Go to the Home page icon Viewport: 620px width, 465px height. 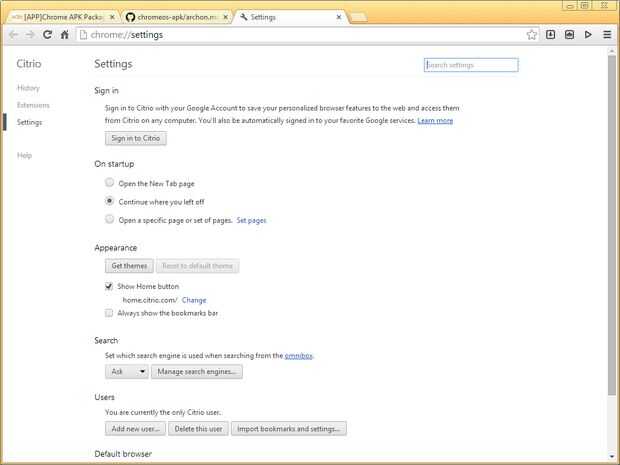64,35
